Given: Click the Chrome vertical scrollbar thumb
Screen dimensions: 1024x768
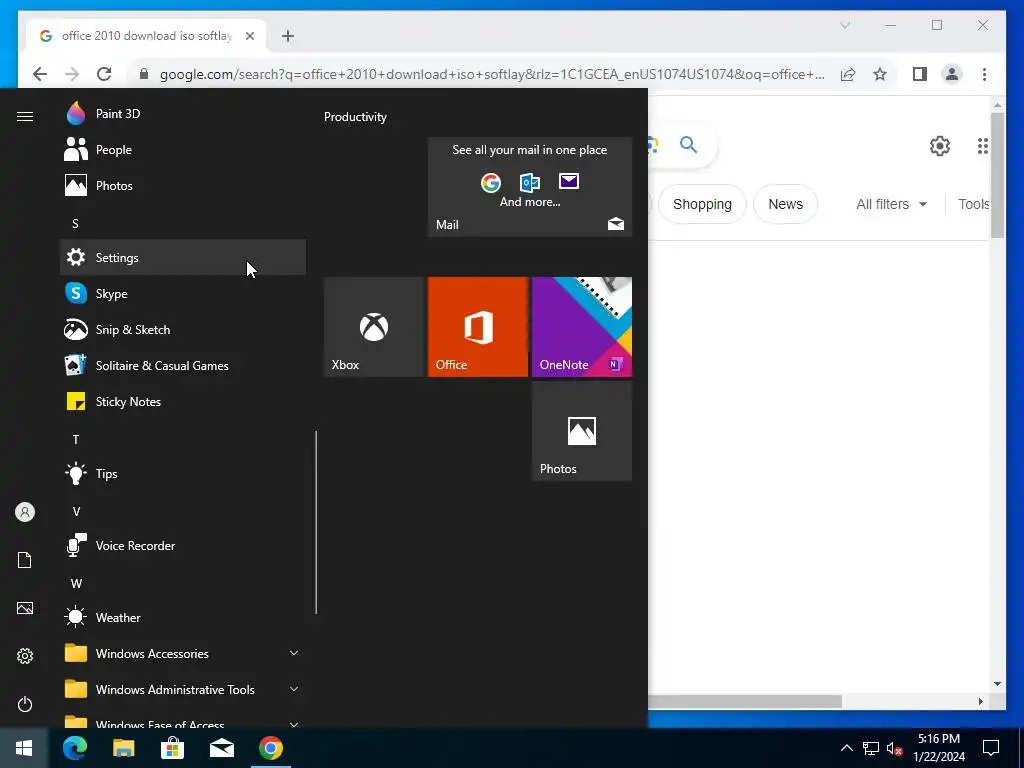Looking at the screenshot, I should tap(997, 175).
